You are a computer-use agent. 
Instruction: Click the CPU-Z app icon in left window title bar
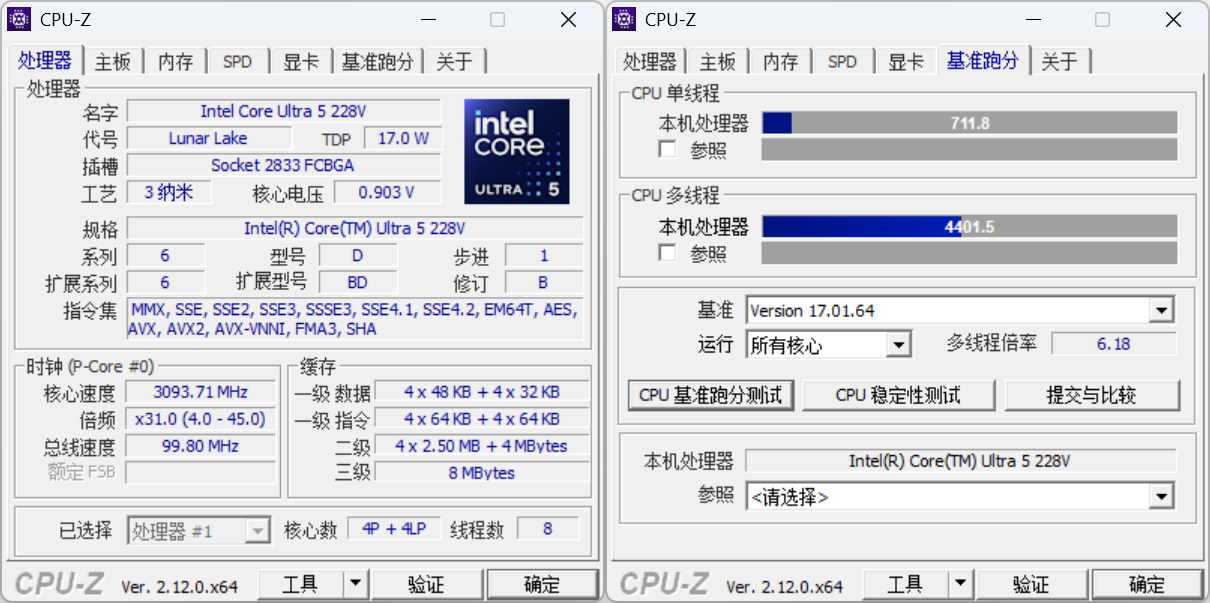point(19,19)
